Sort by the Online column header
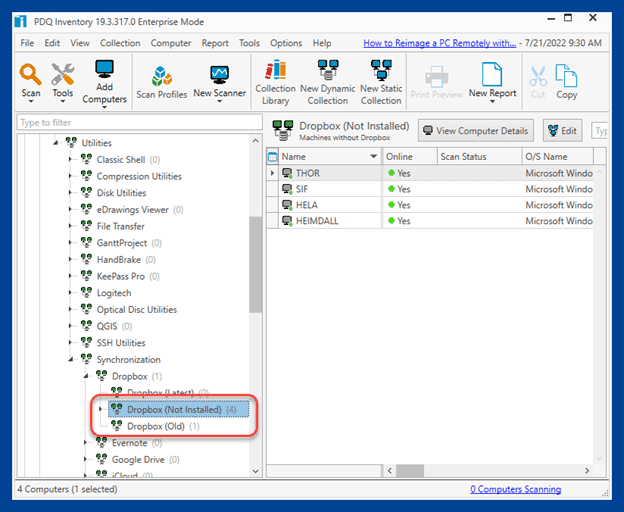Viewport: 624px width, 512px height. pos(410,156)
